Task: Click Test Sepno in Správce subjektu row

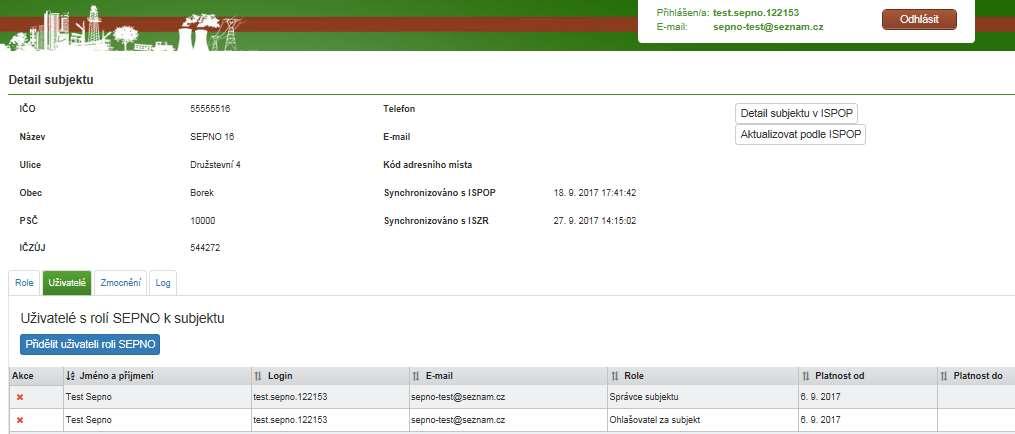Action: click(89, 397)
